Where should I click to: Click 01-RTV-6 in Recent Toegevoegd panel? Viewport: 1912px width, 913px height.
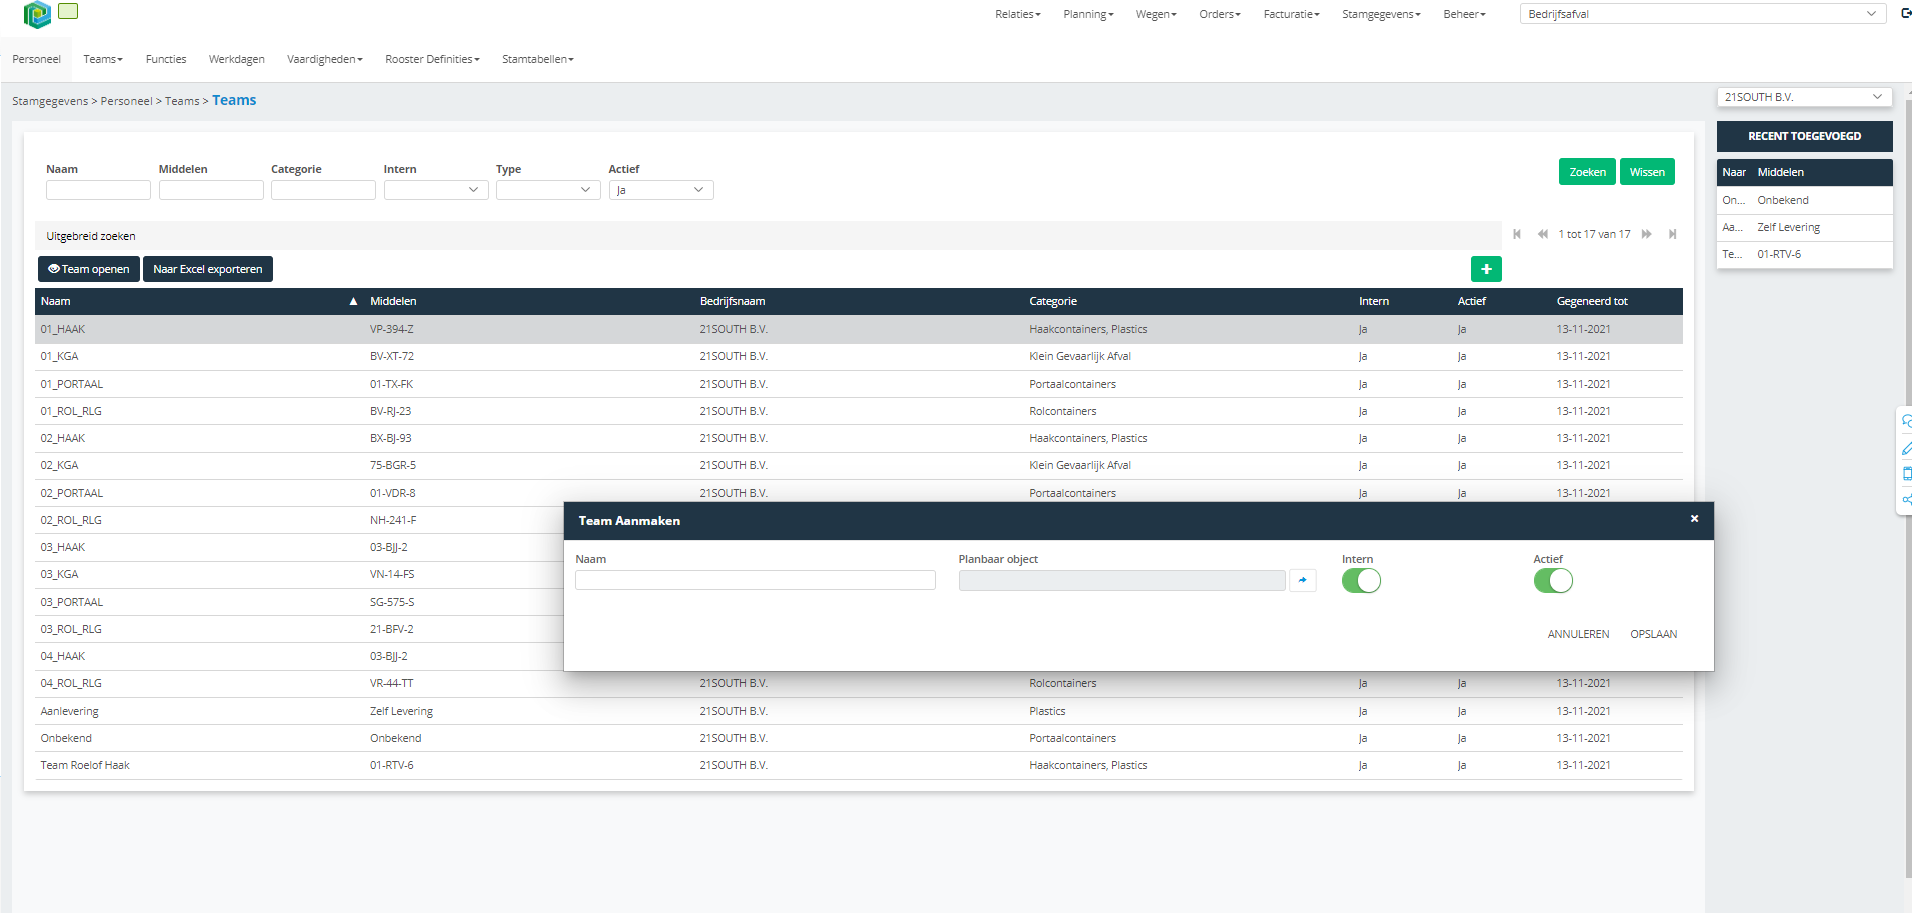coord(1779,254)
